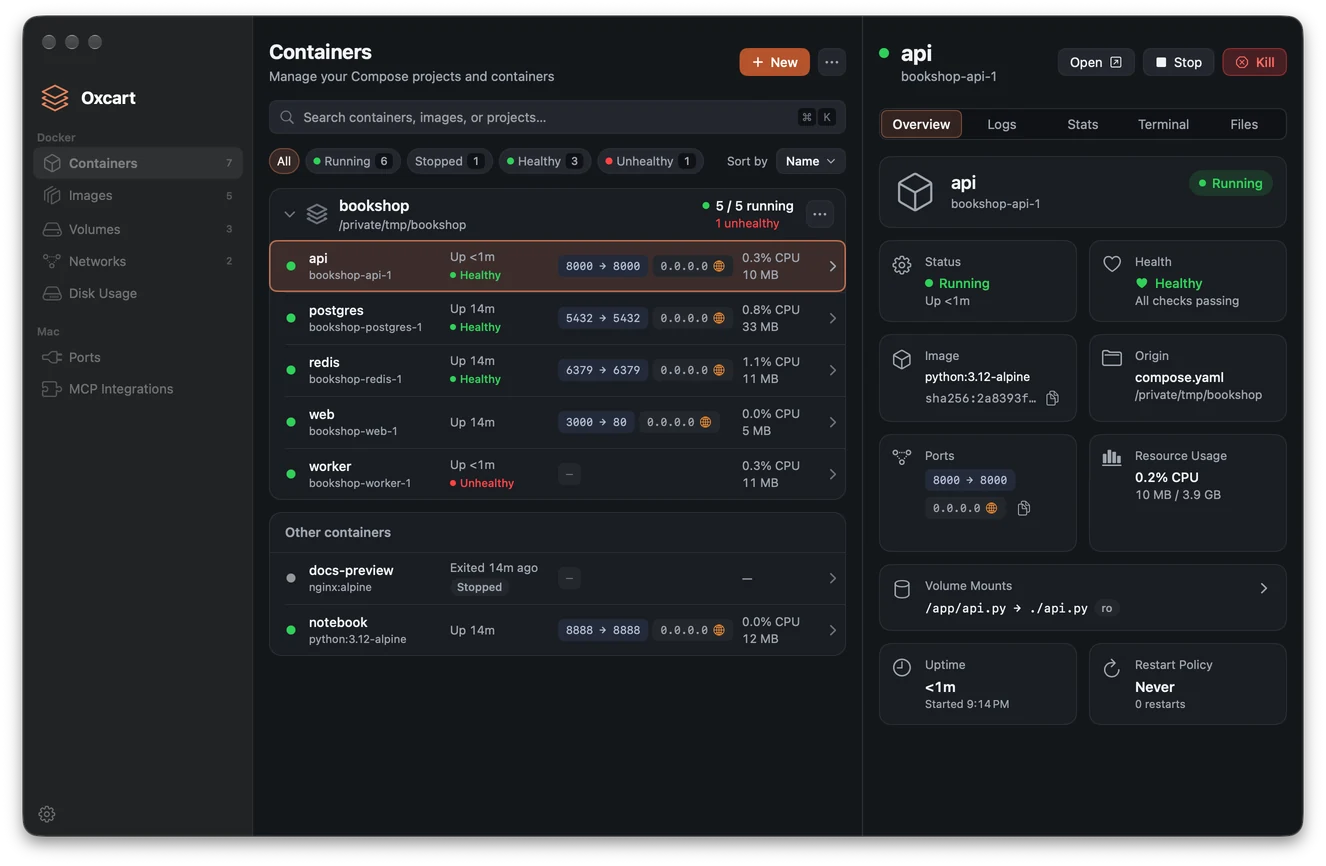Viewport: 1326px width, 866px height.
Task: Switch to the Terminal tab
Action: (x=1163, y=124)
